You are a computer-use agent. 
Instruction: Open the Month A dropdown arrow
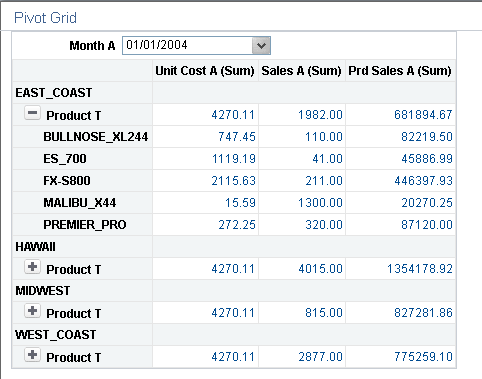click(261, 45)
